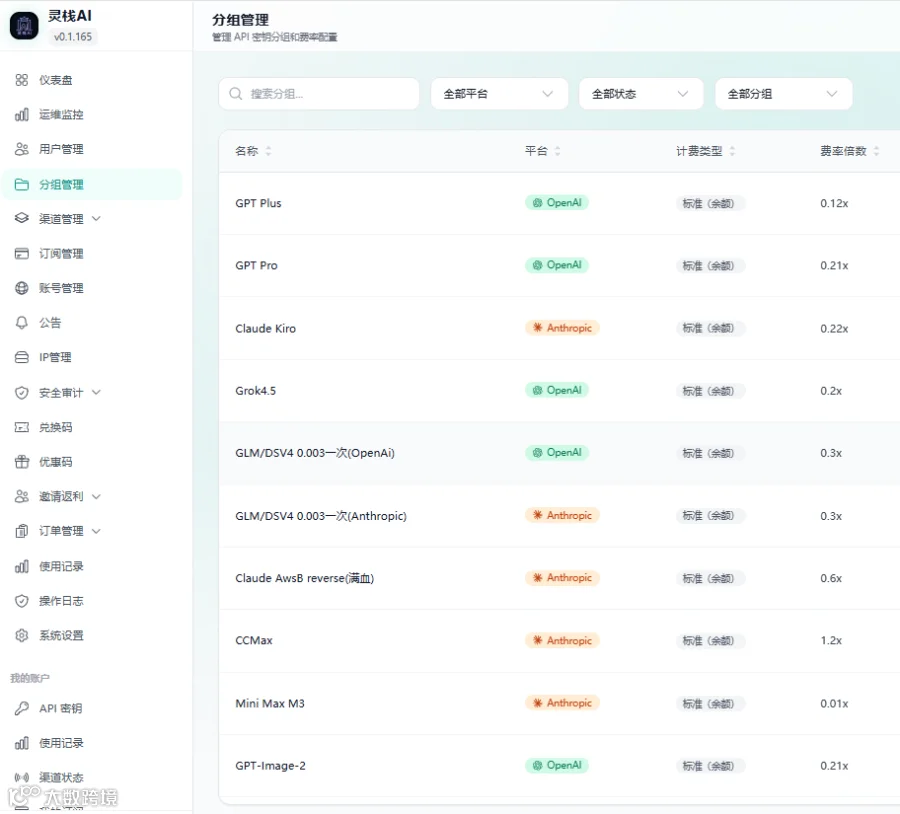Viewport: 900px width, 814px height.
Task: Click the 渠道管理 layers icon
Action: [22, 219]
